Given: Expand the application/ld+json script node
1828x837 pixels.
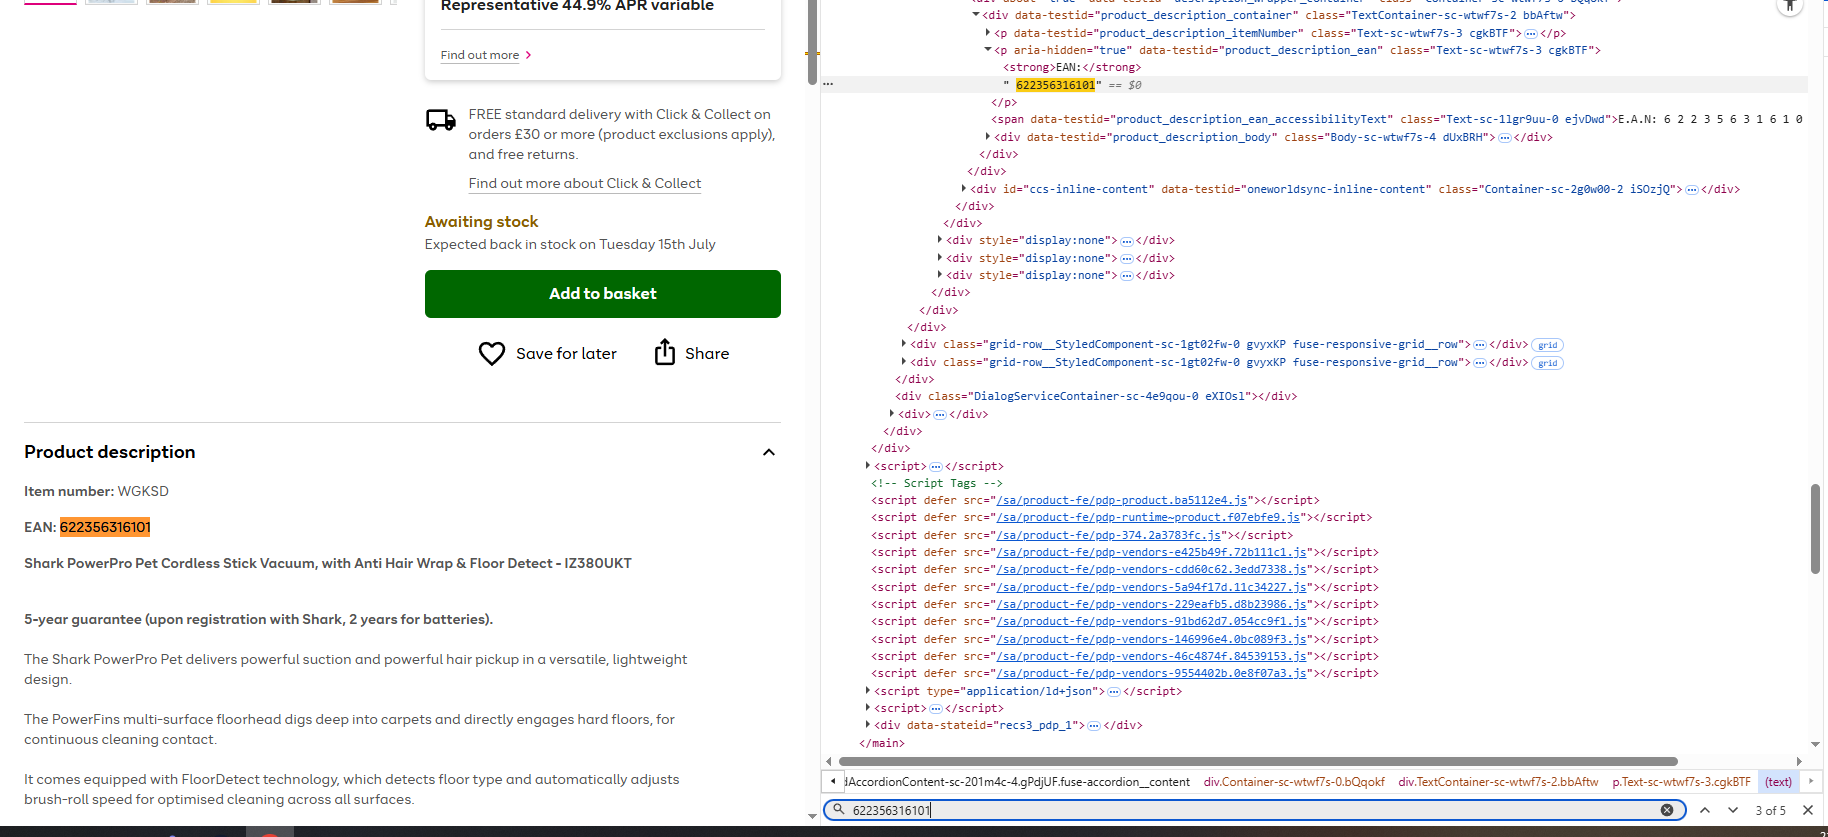Looking at the screenshot, I should [868, 691].
